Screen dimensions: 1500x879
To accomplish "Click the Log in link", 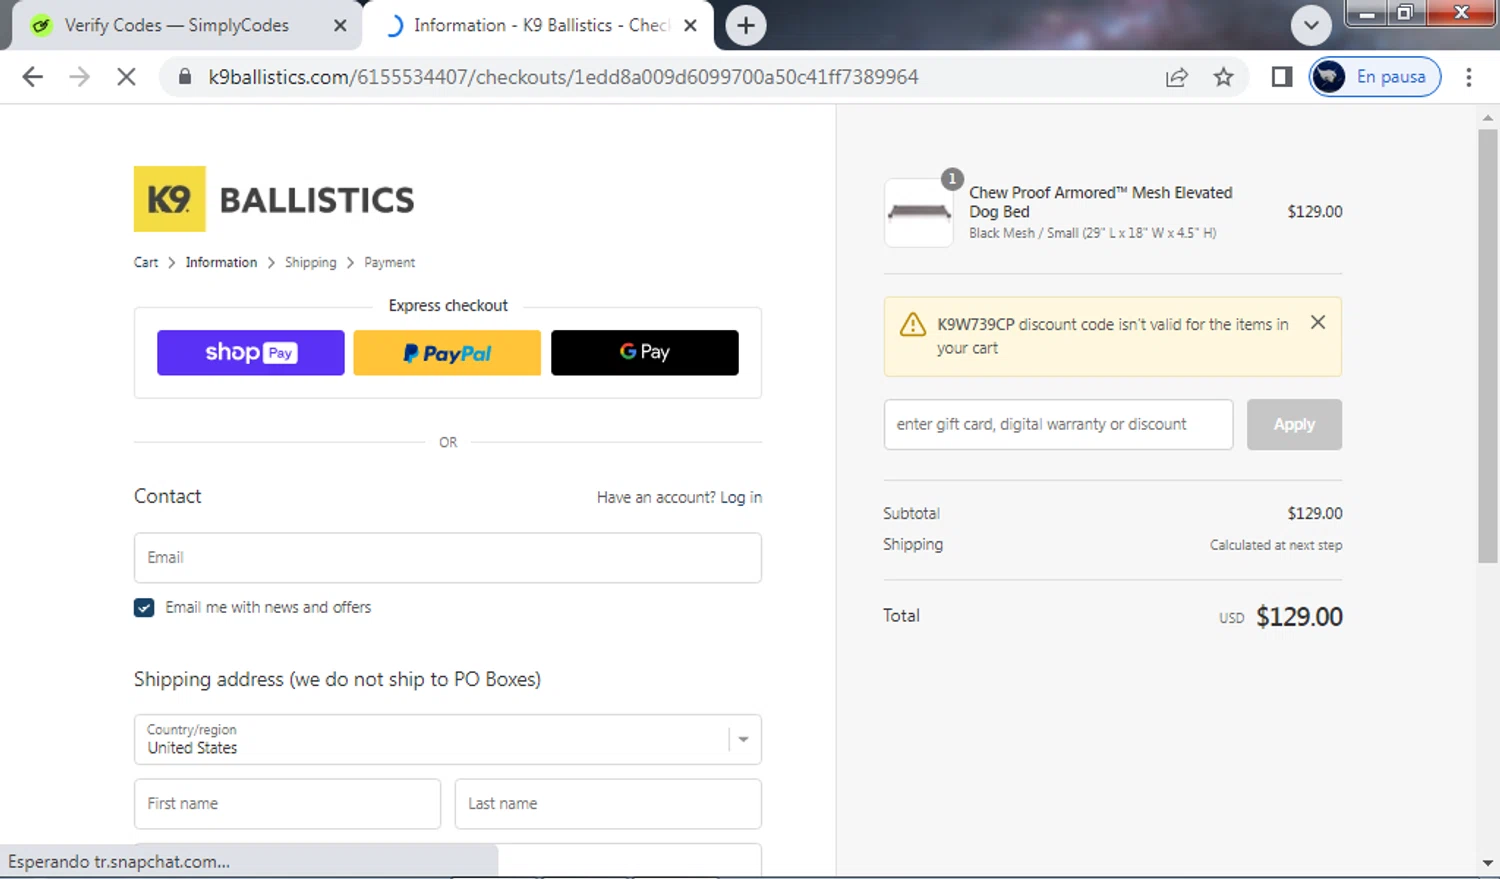I will tap(741, 497).
